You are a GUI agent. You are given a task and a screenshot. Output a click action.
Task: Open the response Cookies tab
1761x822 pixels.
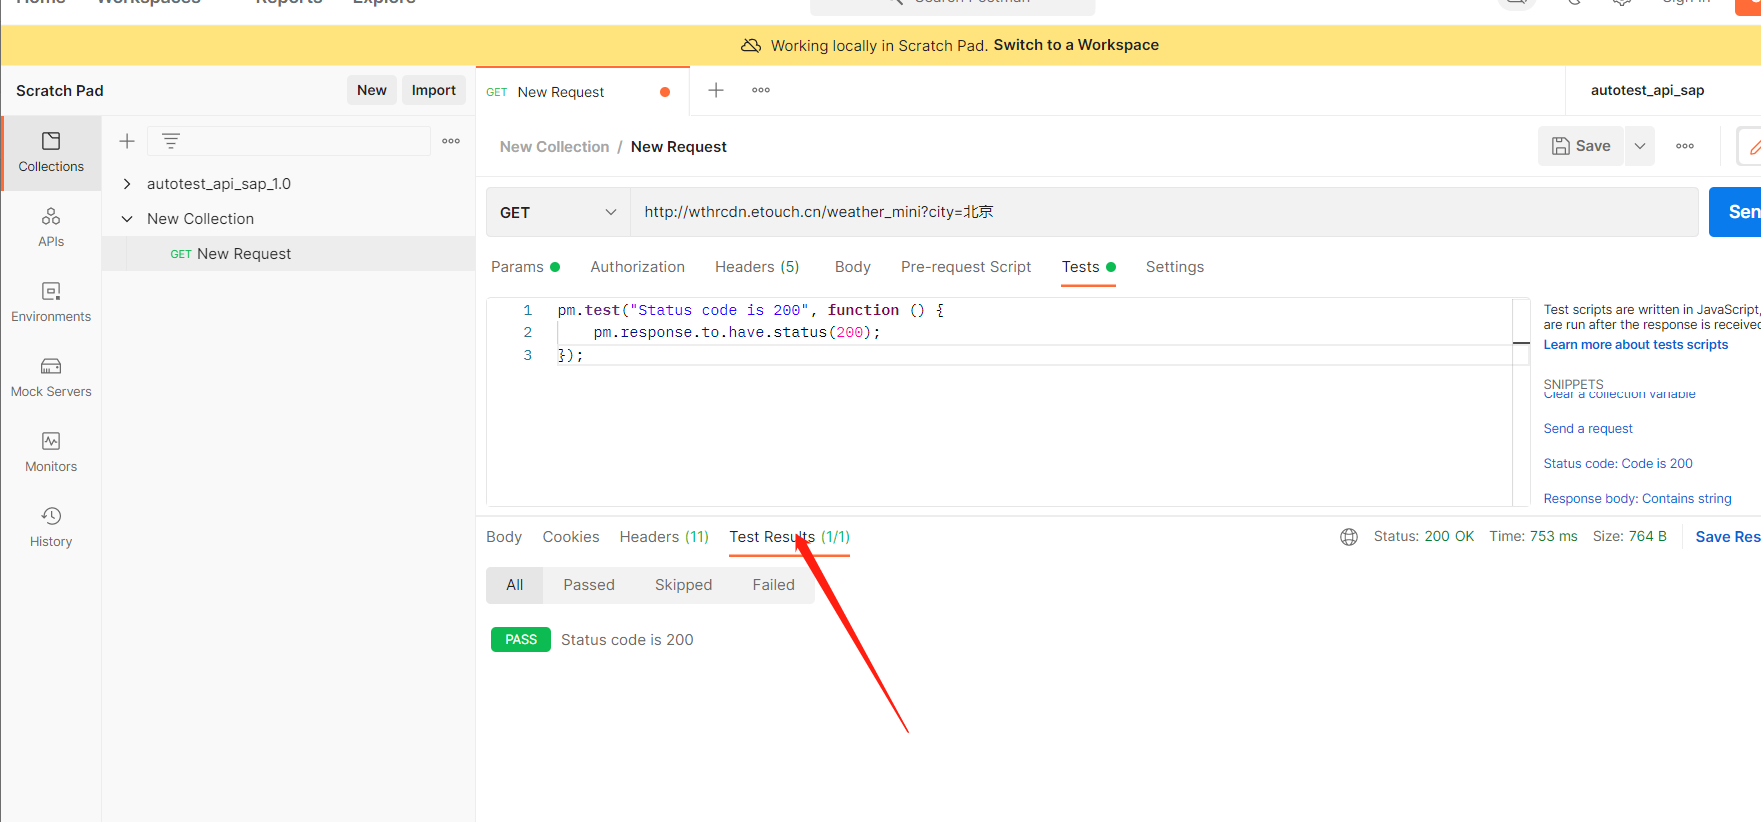pos(571,537)
